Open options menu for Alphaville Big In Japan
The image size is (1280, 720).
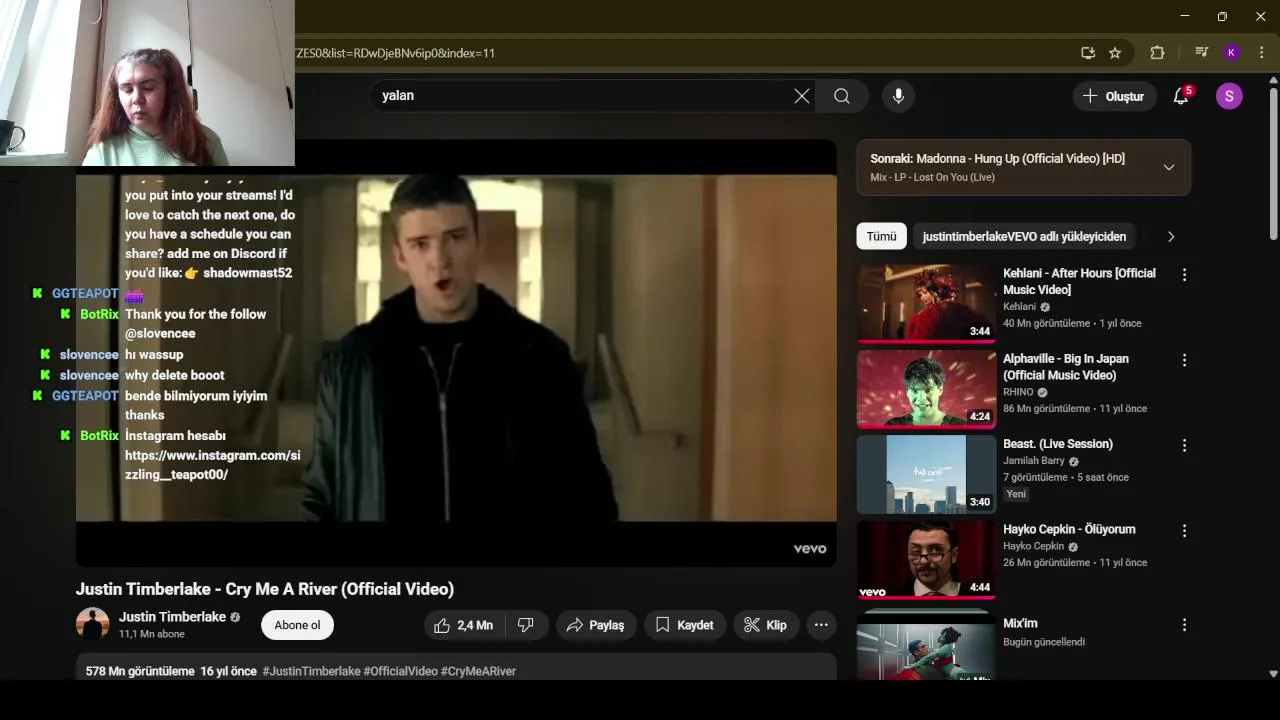pyautogui.click(x=1184, y=360)
